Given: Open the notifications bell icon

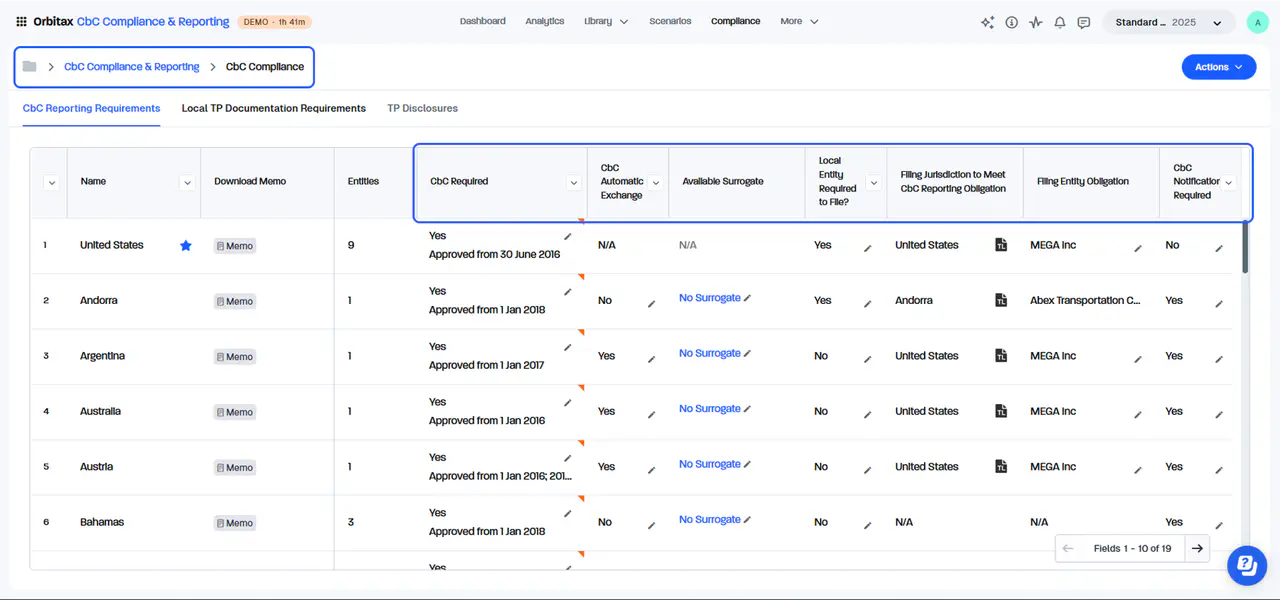Looking at the screenshot, I should [1059, 22].
